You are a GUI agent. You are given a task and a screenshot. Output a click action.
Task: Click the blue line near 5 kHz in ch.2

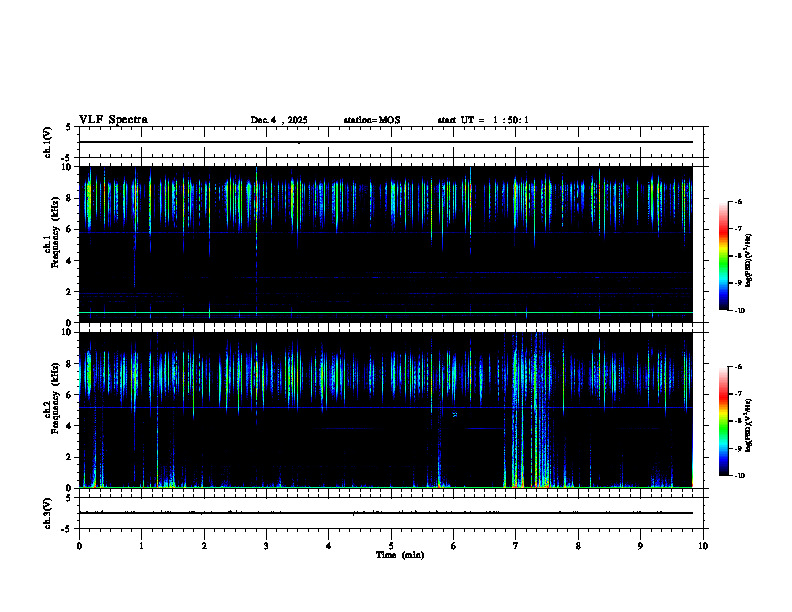[386, 407]
